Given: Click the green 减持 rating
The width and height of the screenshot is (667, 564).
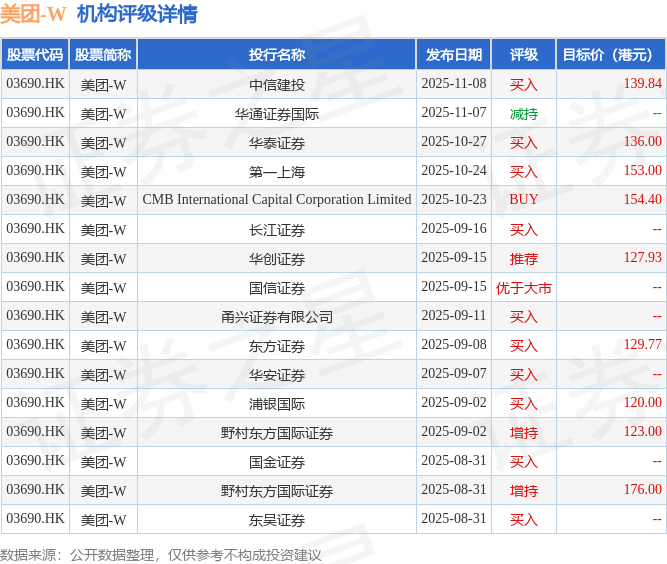Looking at the screenshot, I should click(524, 114).
